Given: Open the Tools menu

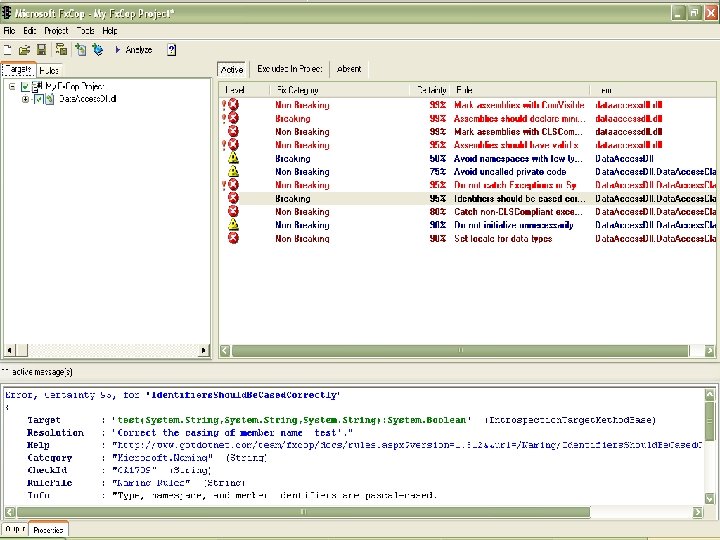Looking at the screenshot, I should [86, 31].
